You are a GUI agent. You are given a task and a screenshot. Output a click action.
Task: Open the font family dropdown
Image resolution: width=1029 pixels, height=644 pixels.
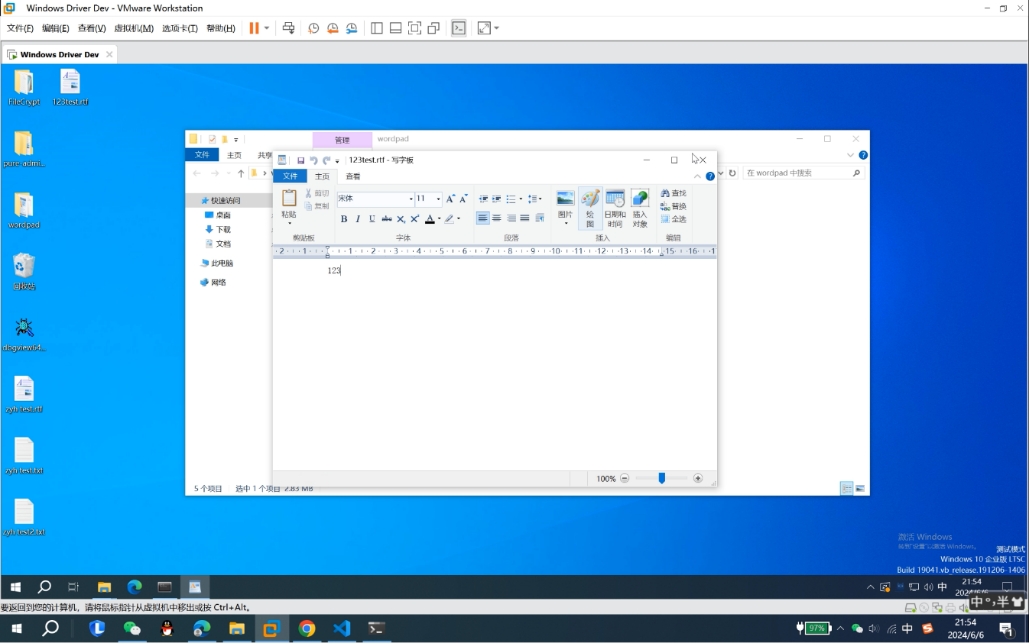click(x=410, y=199)
